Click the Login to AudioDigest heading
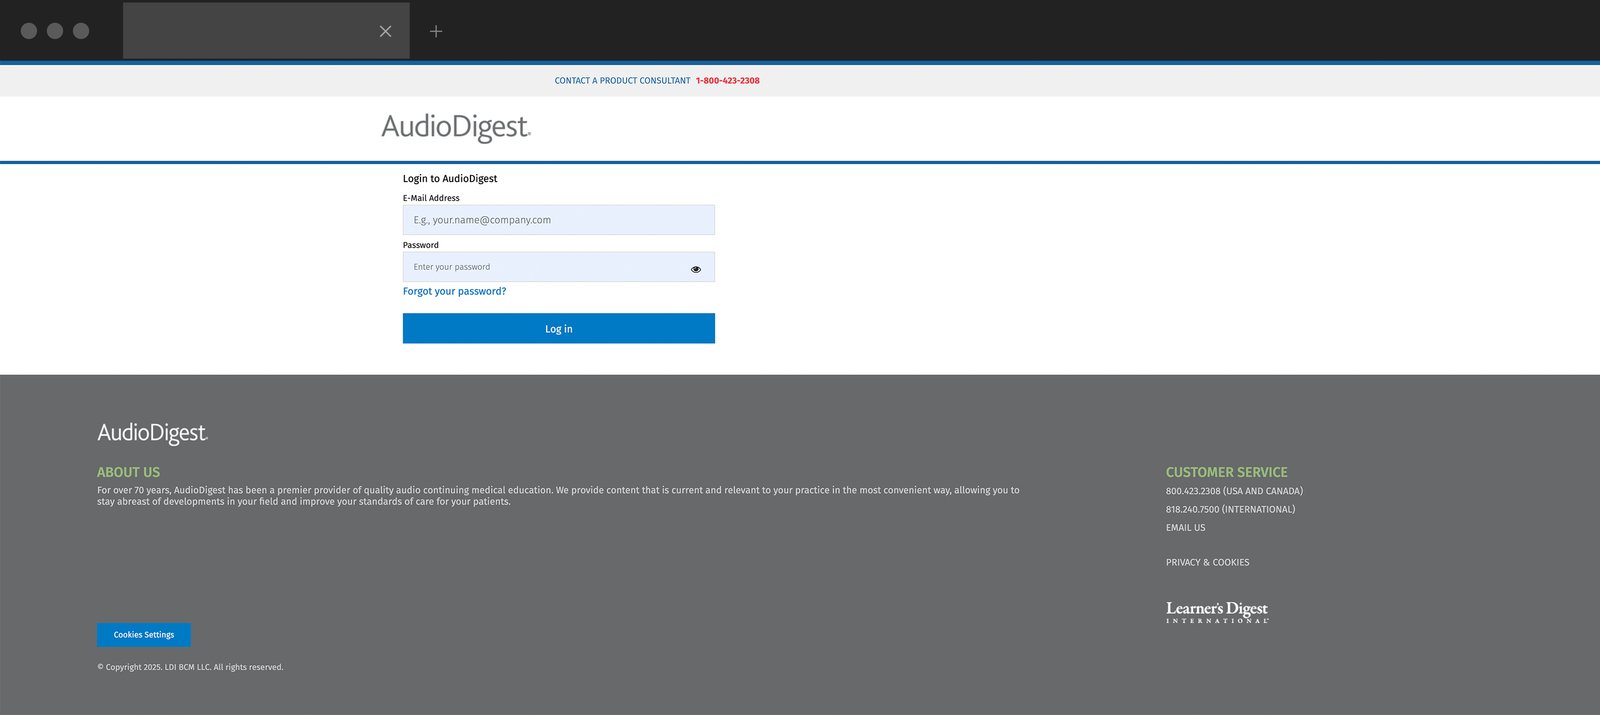 click(x=450, y=179)
